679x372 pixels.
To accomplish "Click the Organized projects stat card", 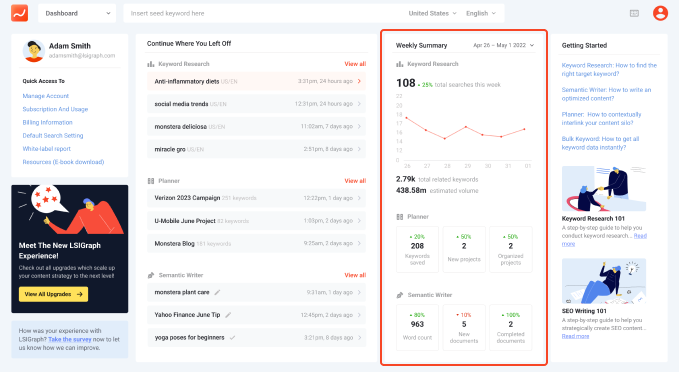I will 511,249.
